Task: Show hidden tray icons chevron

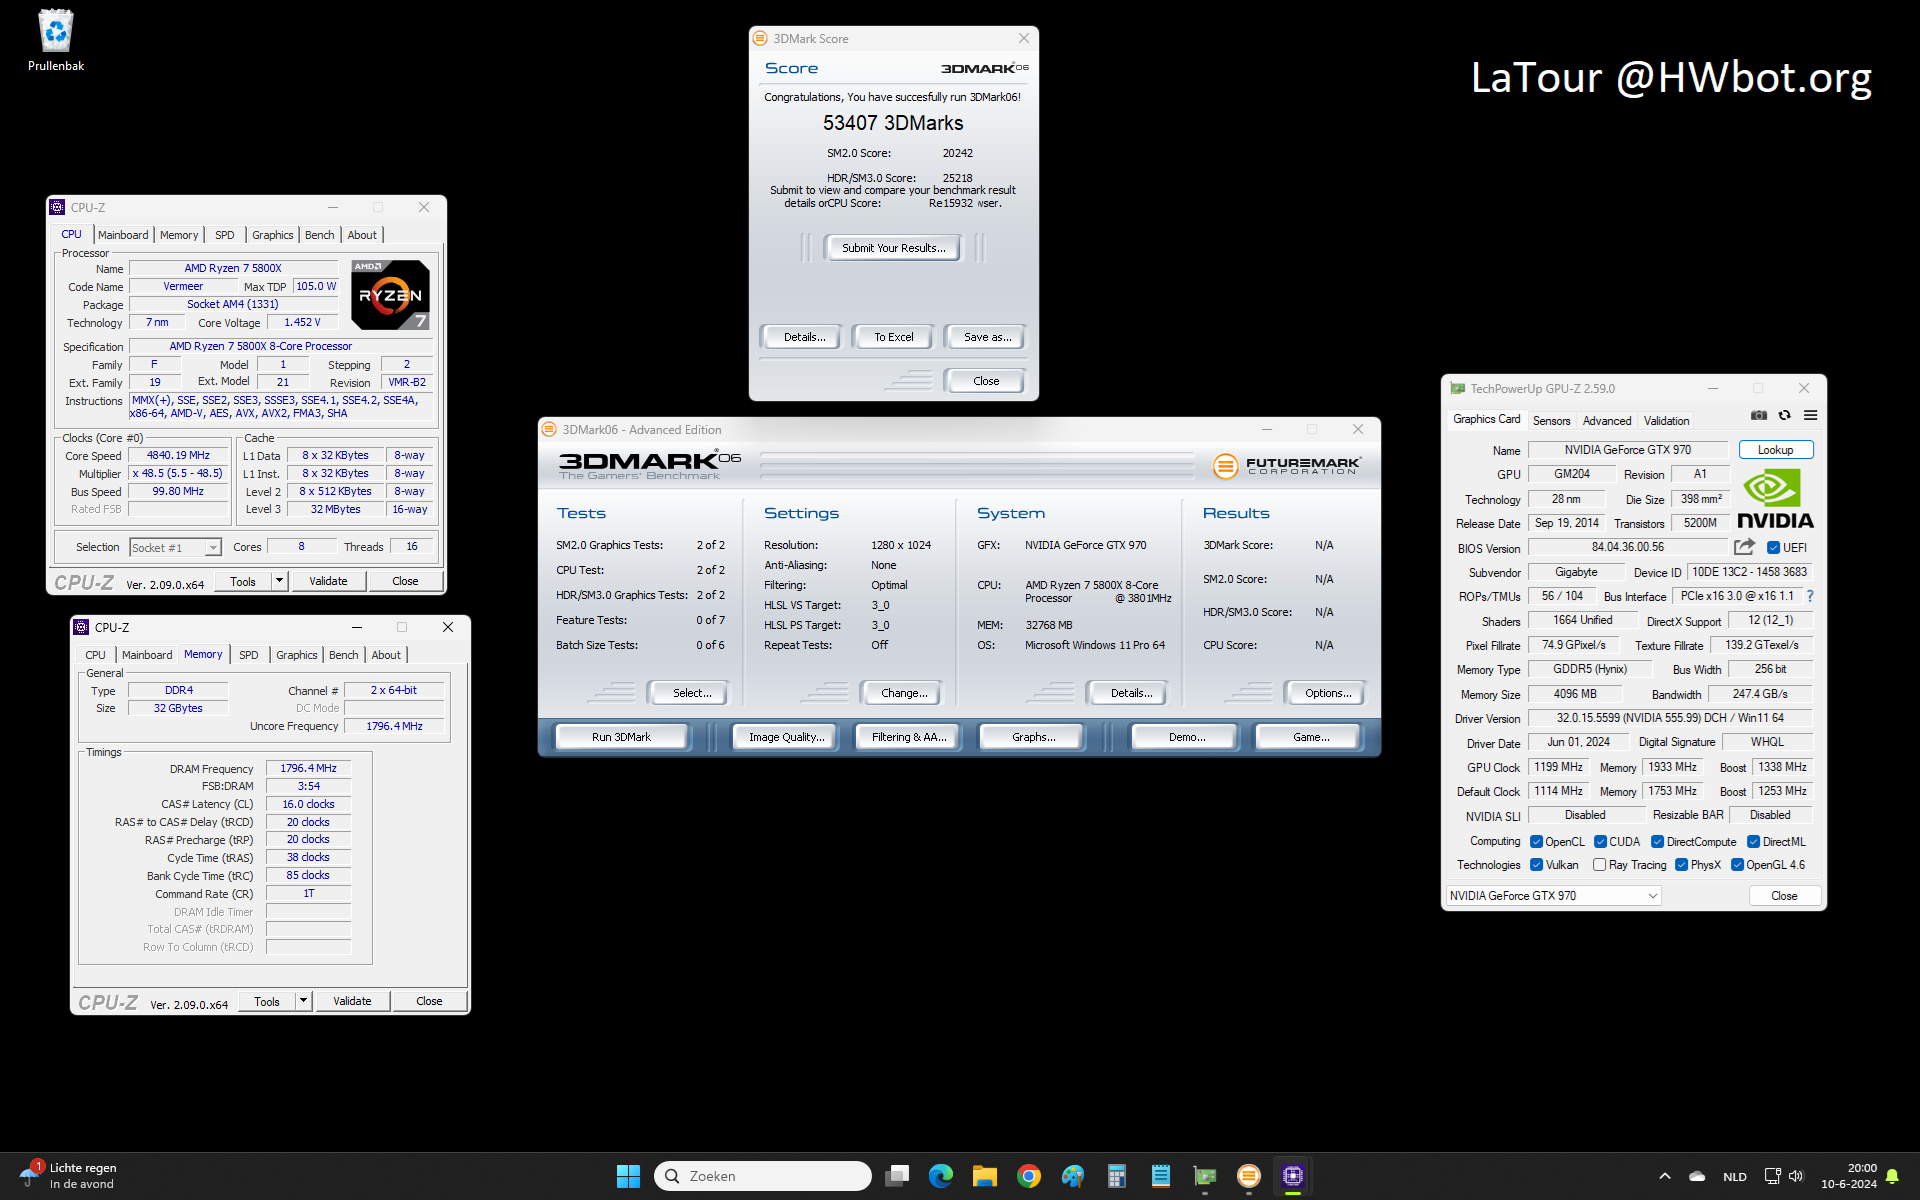Action: 1665,1176
